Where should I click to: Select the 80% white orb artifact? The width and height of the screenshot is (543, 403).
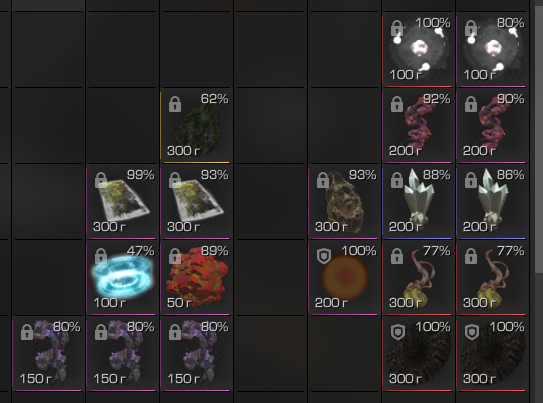click(x=492, y=50)
